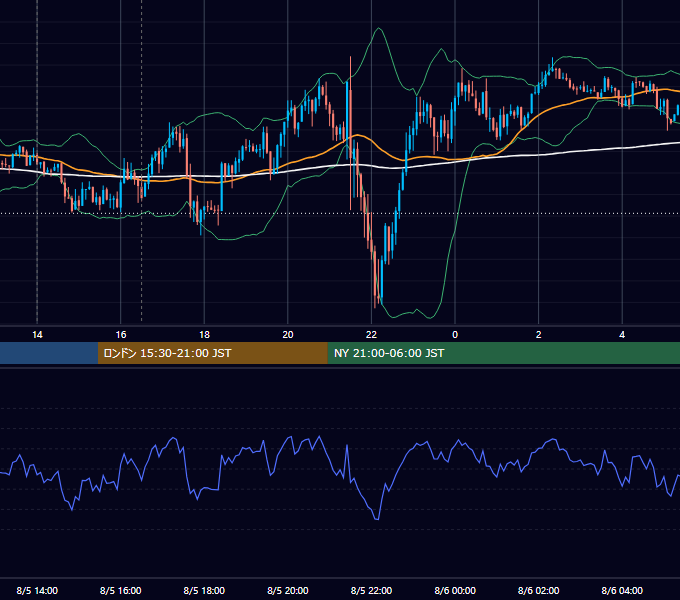Screen dimensions: 680x600
Task: Click the 8/5 22:00 date label
Action: (371, 590)
